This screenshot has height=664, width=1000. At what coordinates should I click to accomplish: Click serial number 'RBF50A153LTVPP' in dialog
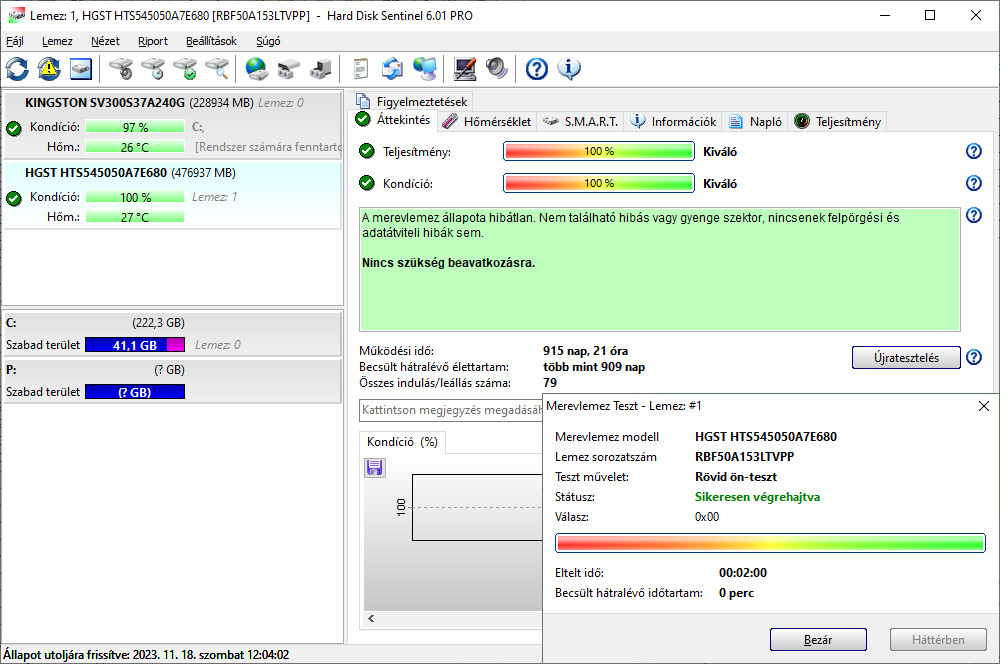click(x=744, y=457)
